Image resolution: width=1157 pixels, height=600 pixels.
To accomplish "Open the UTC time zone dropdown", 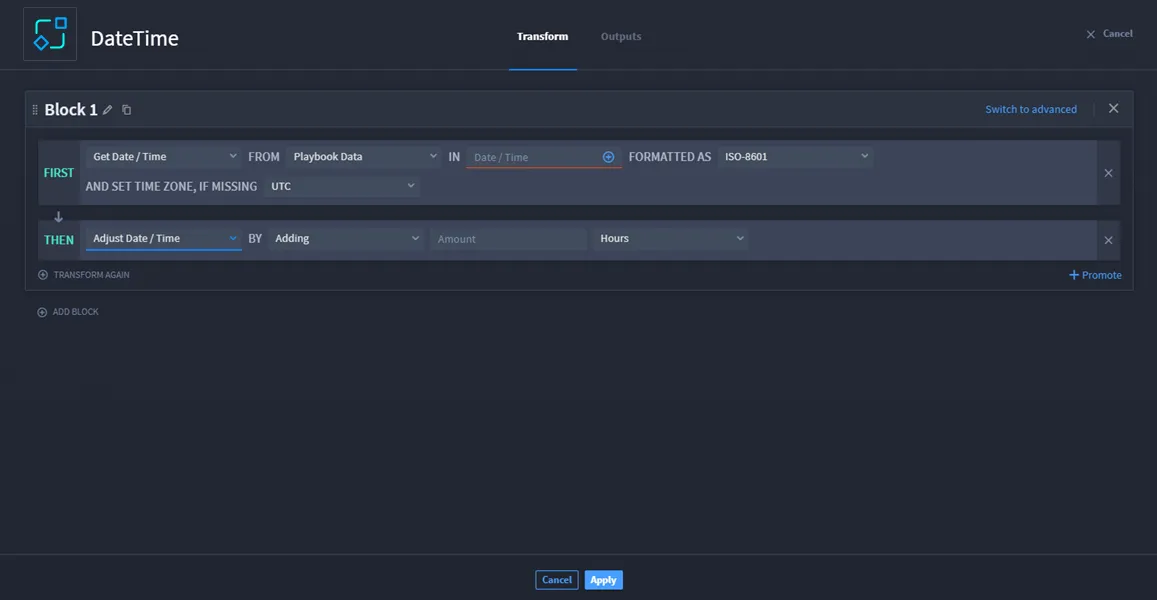I will tap(342, 186).
